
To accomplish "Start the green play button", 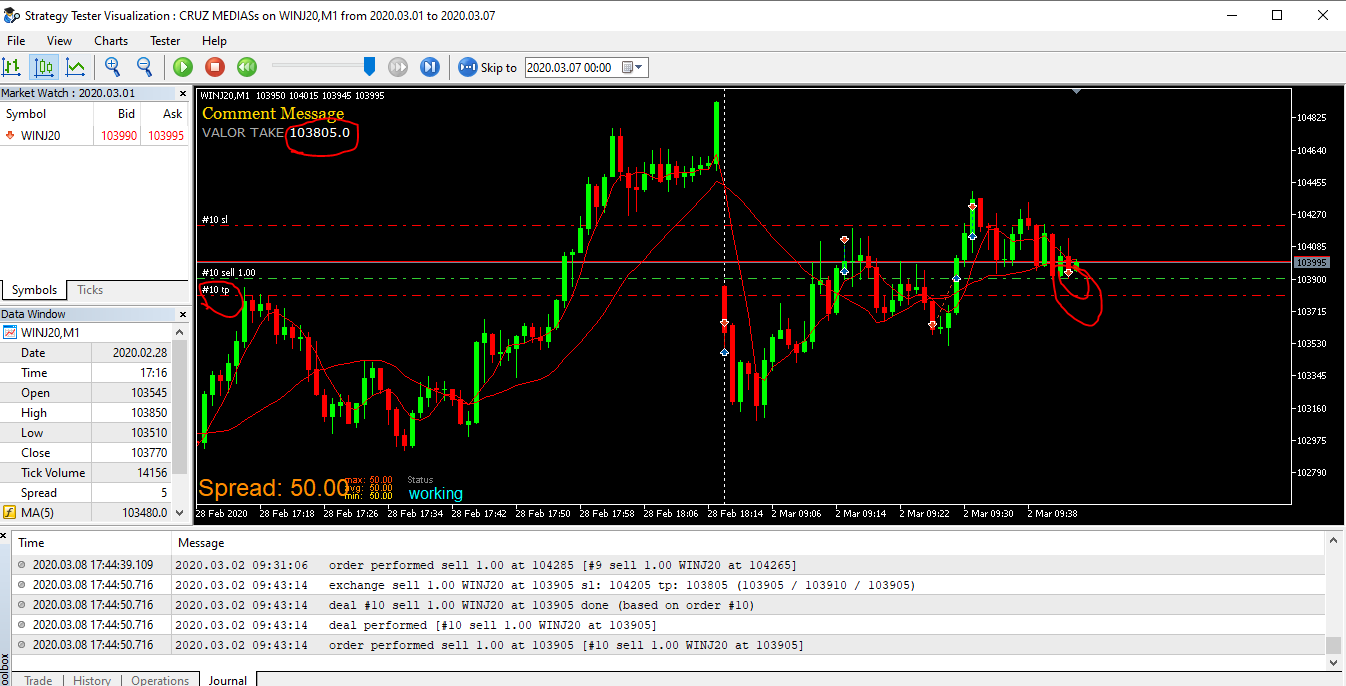I will [x=183, y=67].
